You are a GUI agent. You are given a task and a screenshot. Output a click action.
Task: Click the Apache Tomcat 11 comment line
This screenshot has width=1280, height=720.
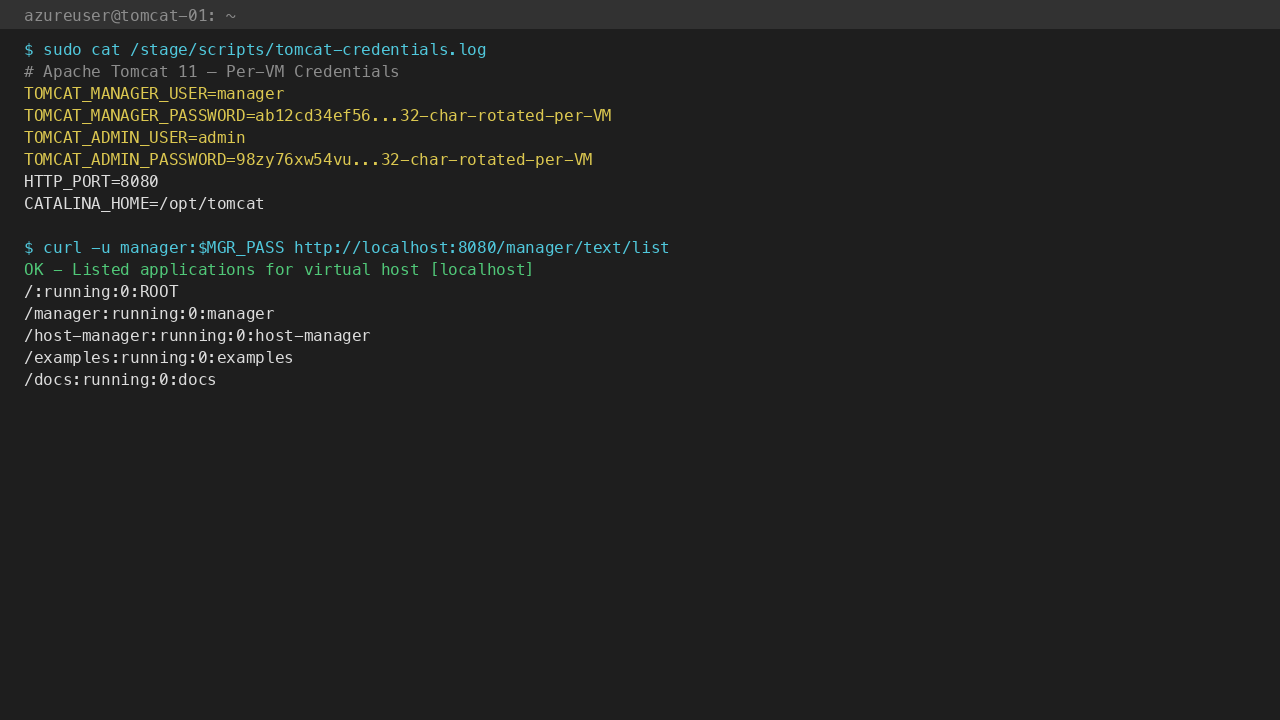[x=212, y=72]
